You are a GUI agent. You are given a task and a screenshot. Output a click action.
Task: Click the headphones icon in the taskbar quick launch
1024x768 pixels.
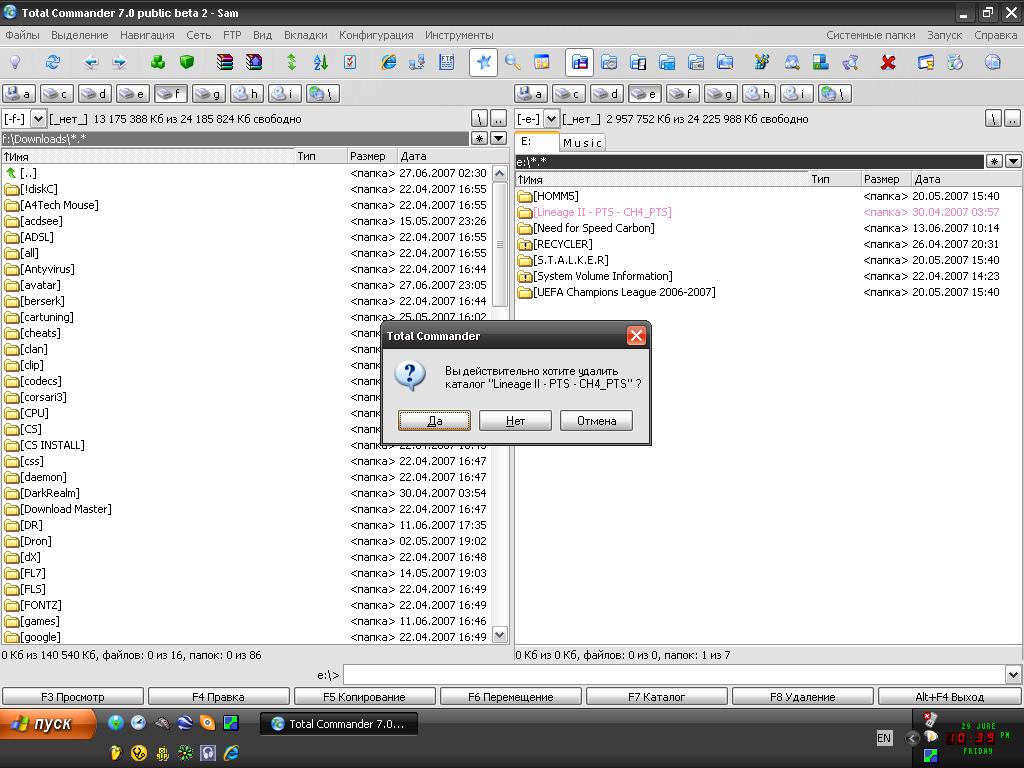(x=208, y=753)
